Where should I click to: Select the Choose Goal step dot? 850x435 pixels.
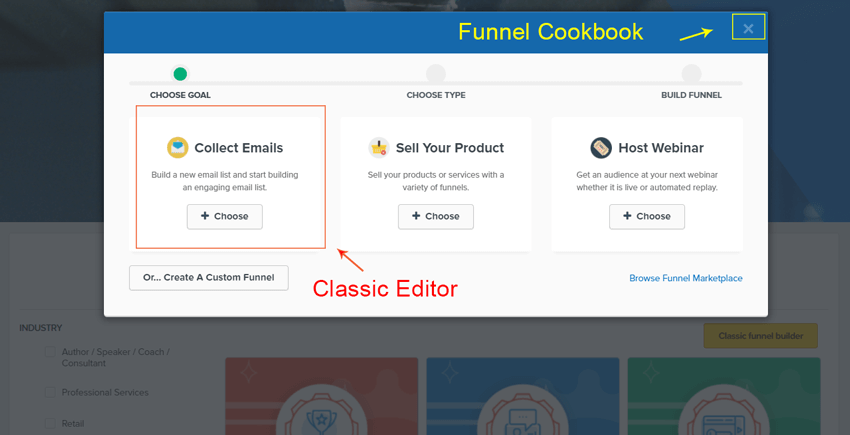click(x=180, y=74)
